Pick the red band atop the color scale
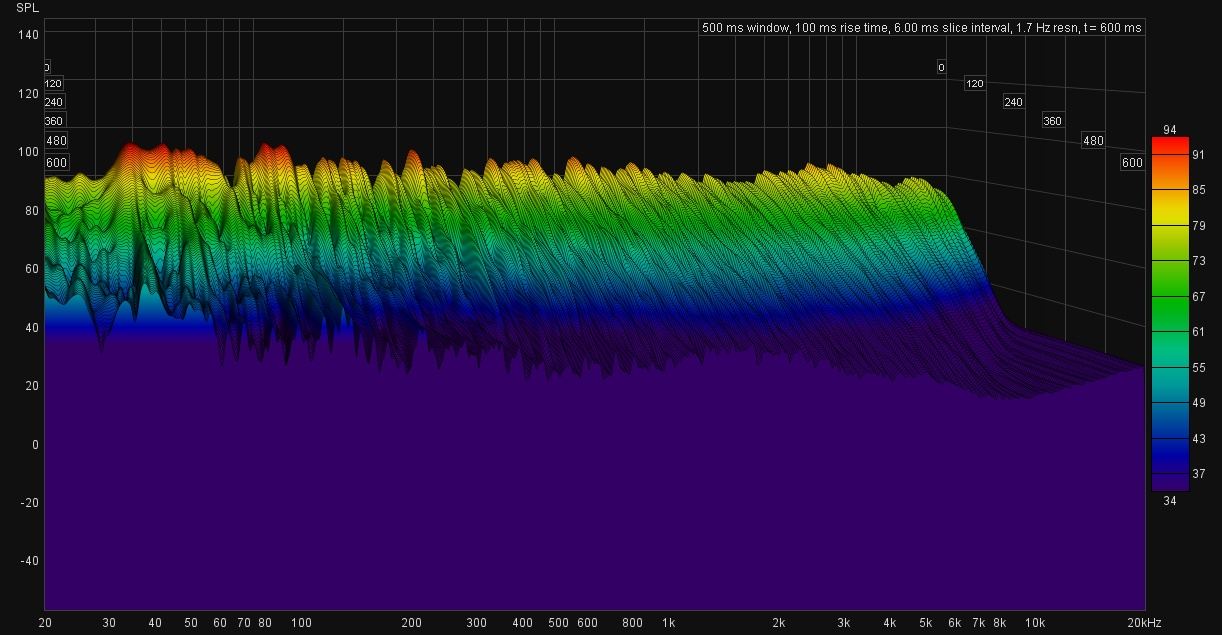 coord(1170,146)
